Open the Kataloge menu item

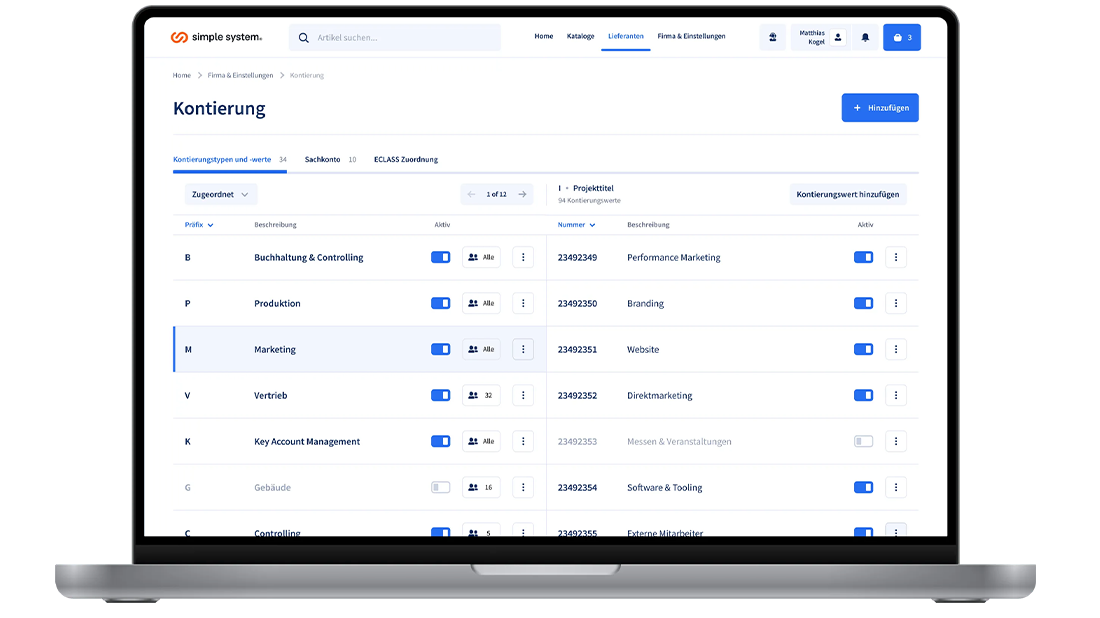click(x=580, y=36)
